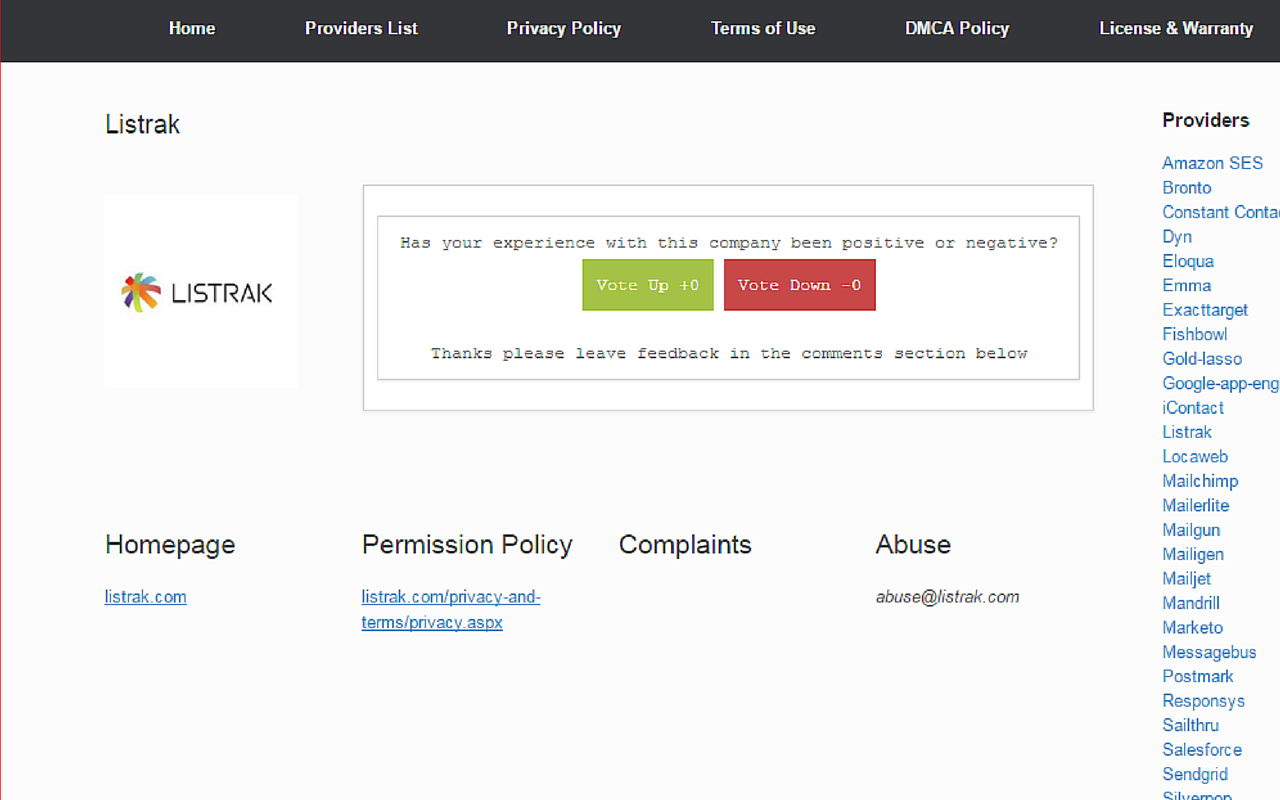Screen dimensions: 1280x800
Task: Open the Postmark provider link
Action: (1198, 676)
